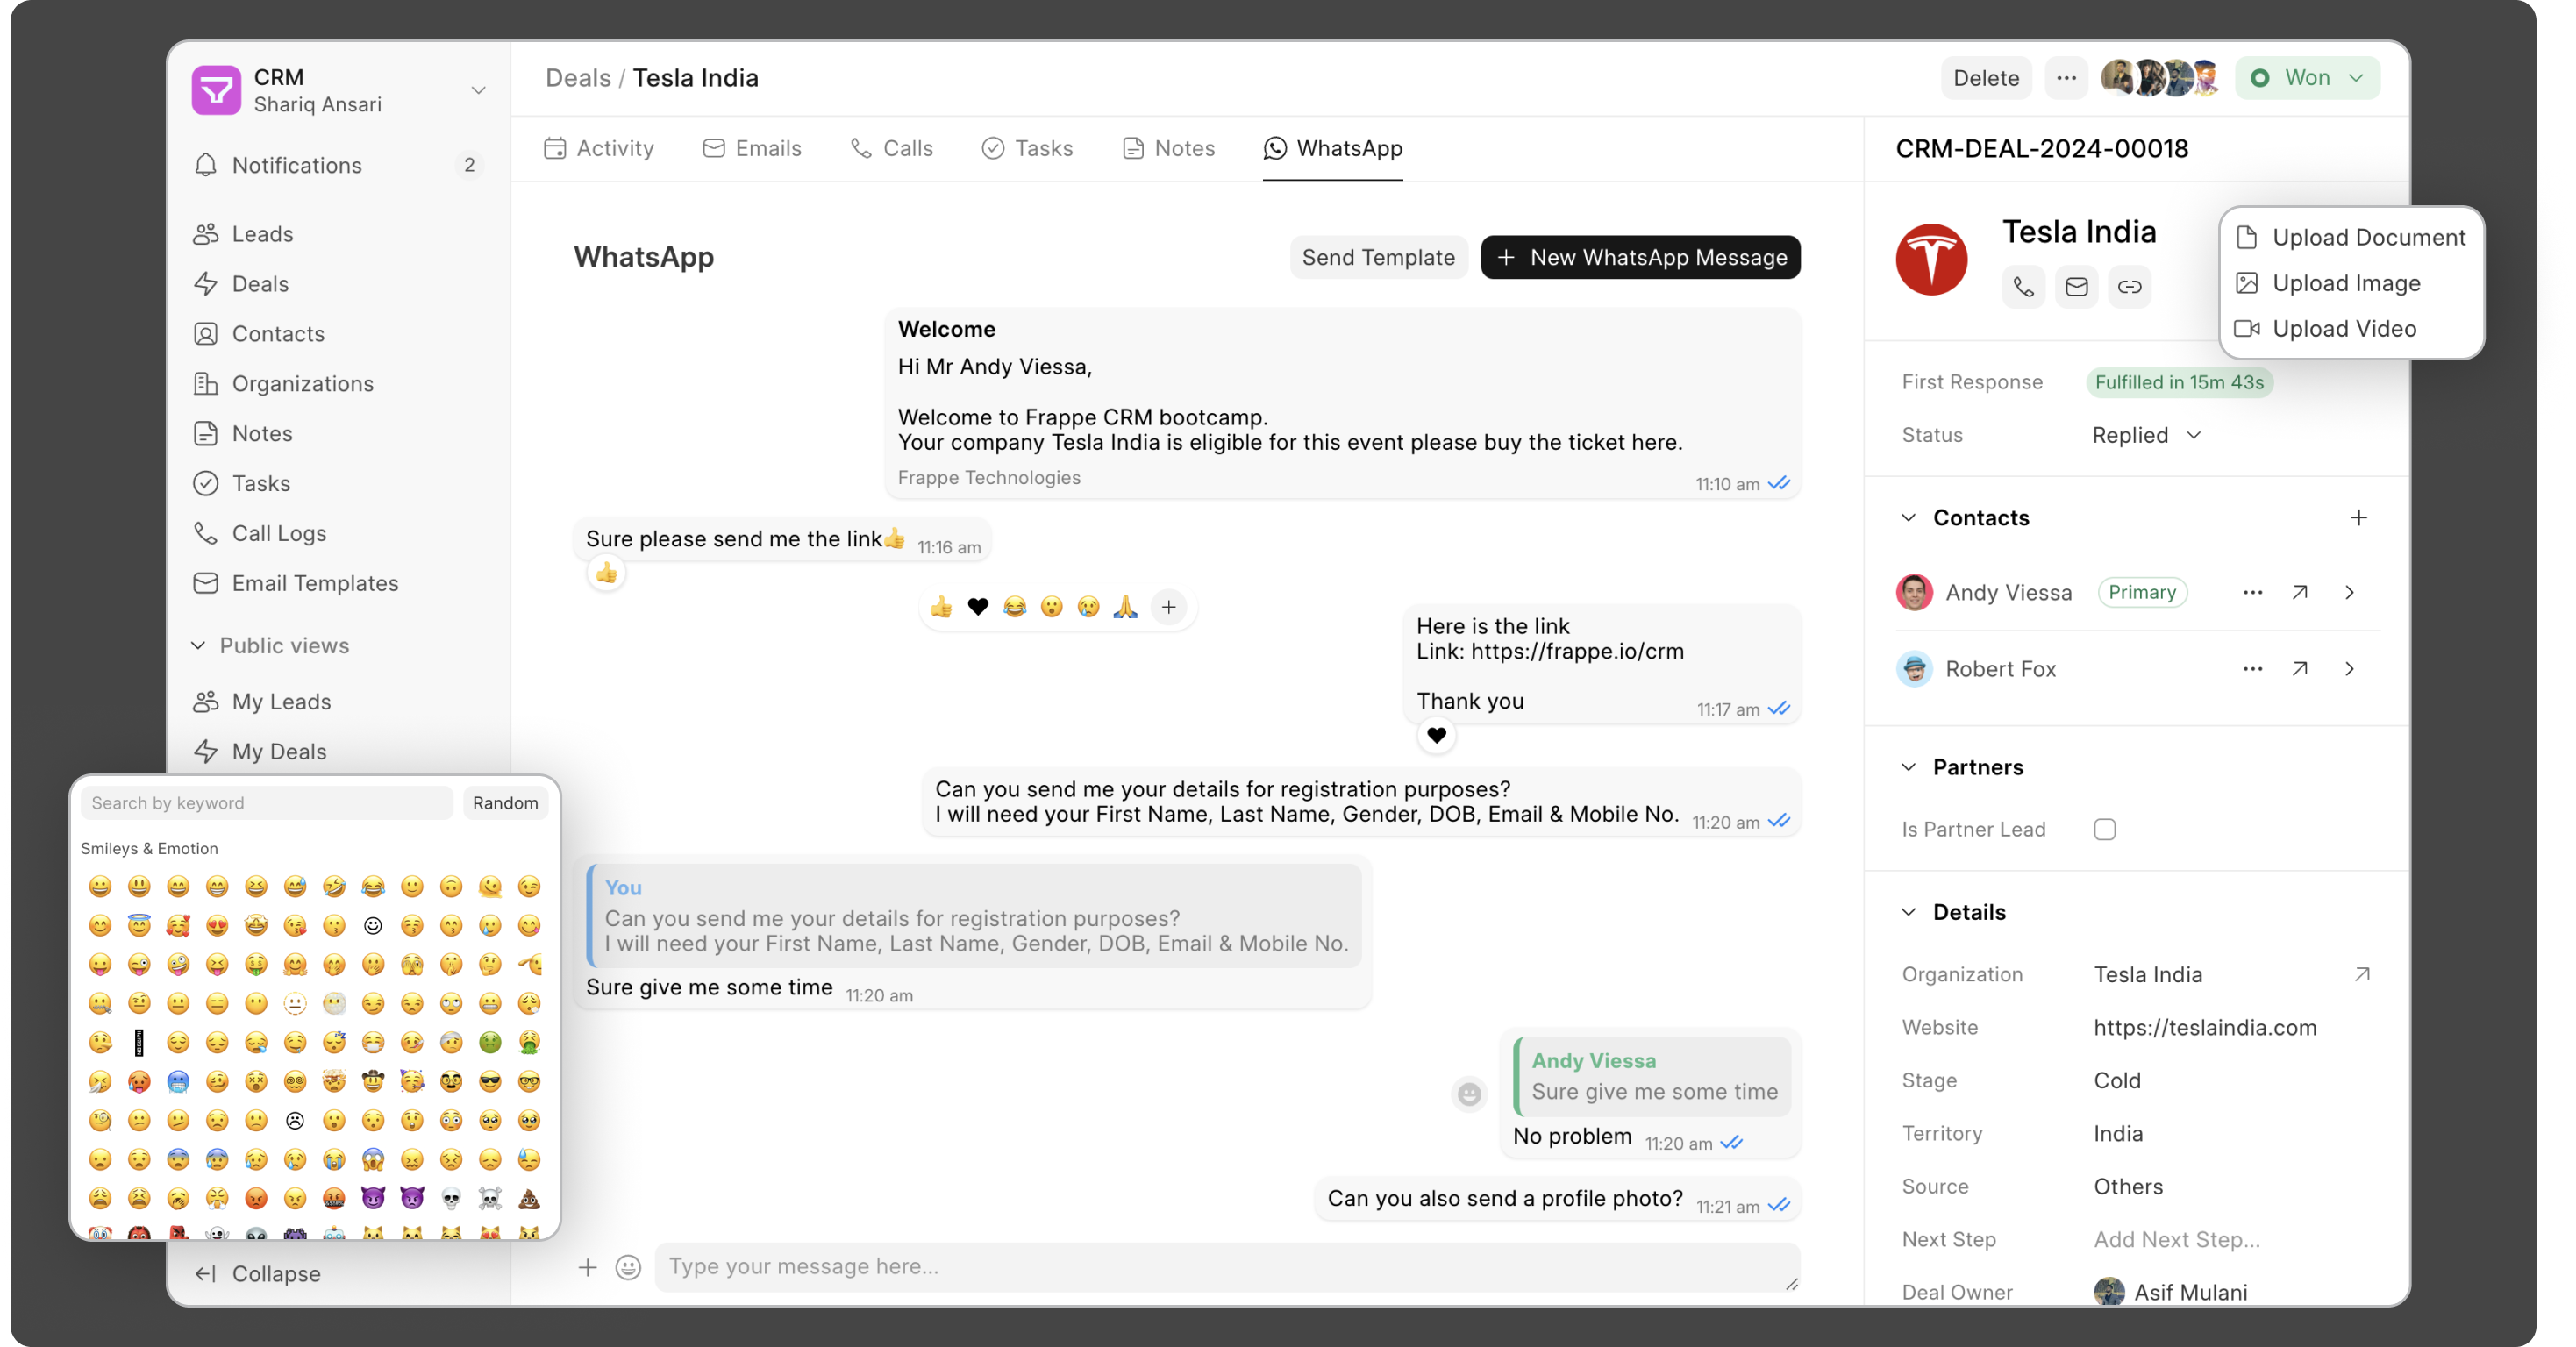React with the praying hands emoji
Screen dimensions: 2576x1347
(1125, 607)
